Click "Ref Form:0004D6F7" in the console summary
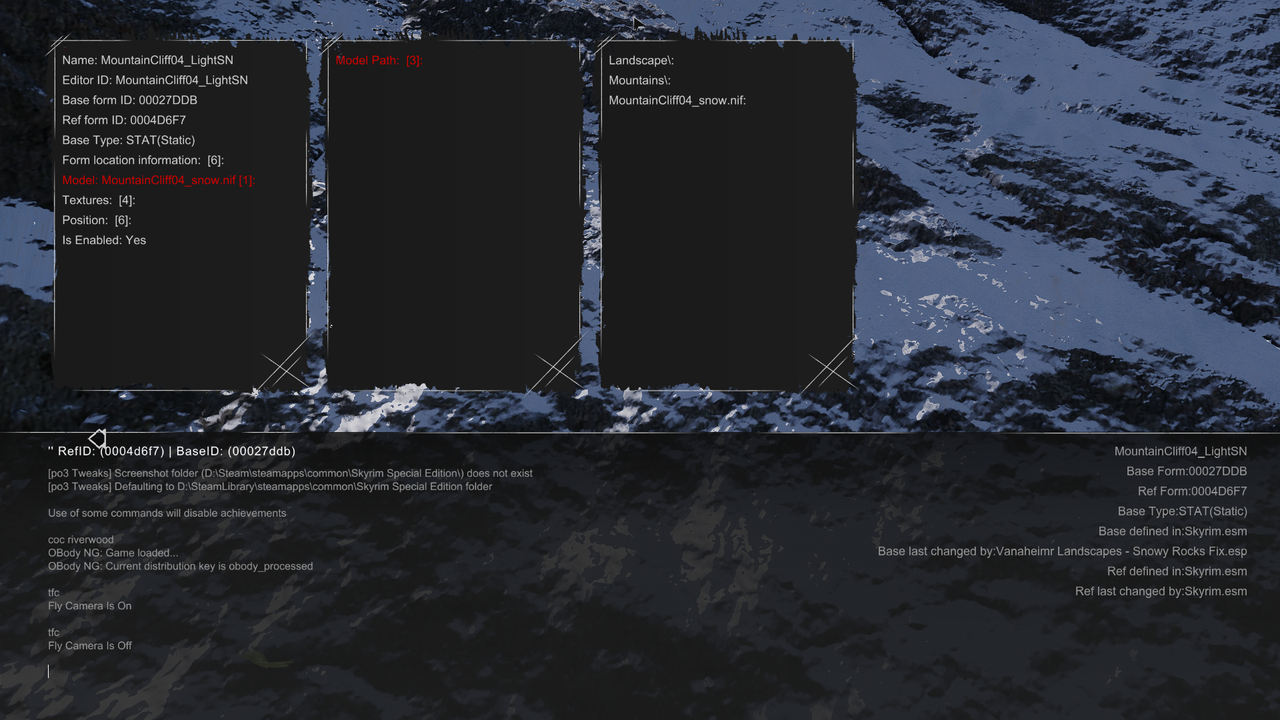This screenshot has height=720, width=1280. (1193, 491)
